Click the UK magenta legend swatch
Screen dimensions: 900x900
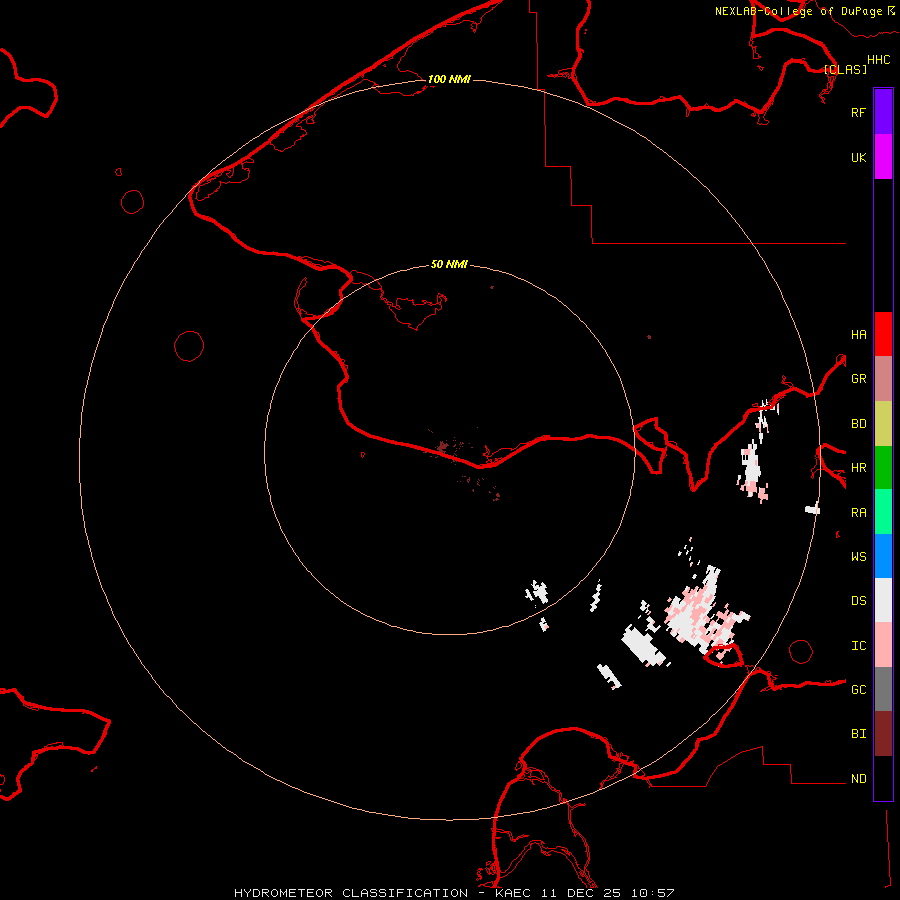(x=883, y=157)
